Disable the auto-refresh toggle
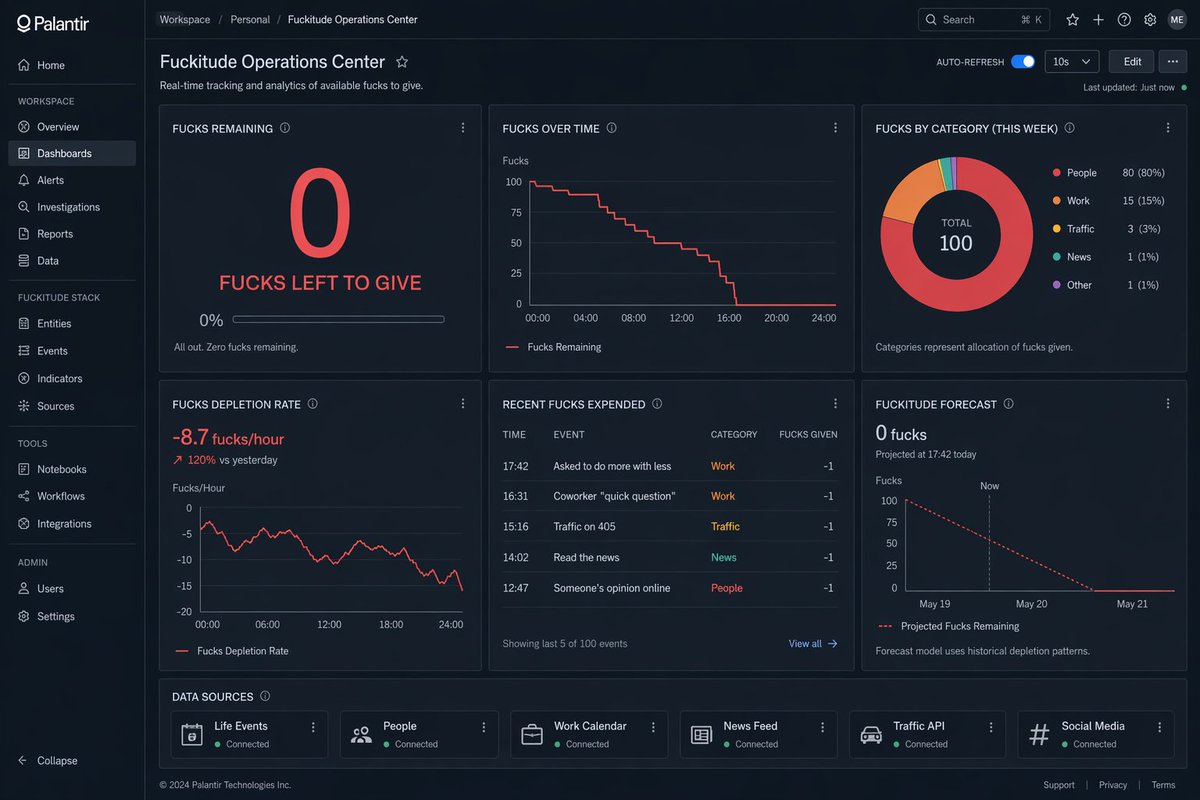Screen dimensions: 1200x800 click(x=1022, y=61)
